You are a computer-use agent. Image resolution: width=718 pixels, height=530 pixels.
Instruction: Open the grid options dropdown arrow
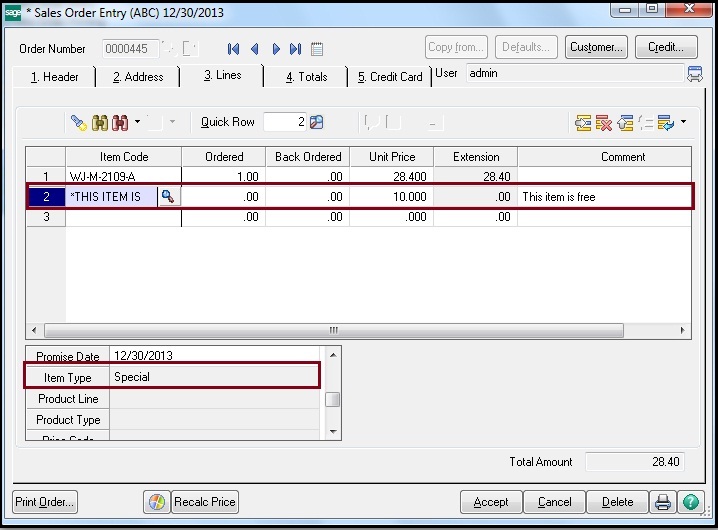pyautogui.click(x=683, y=122)
